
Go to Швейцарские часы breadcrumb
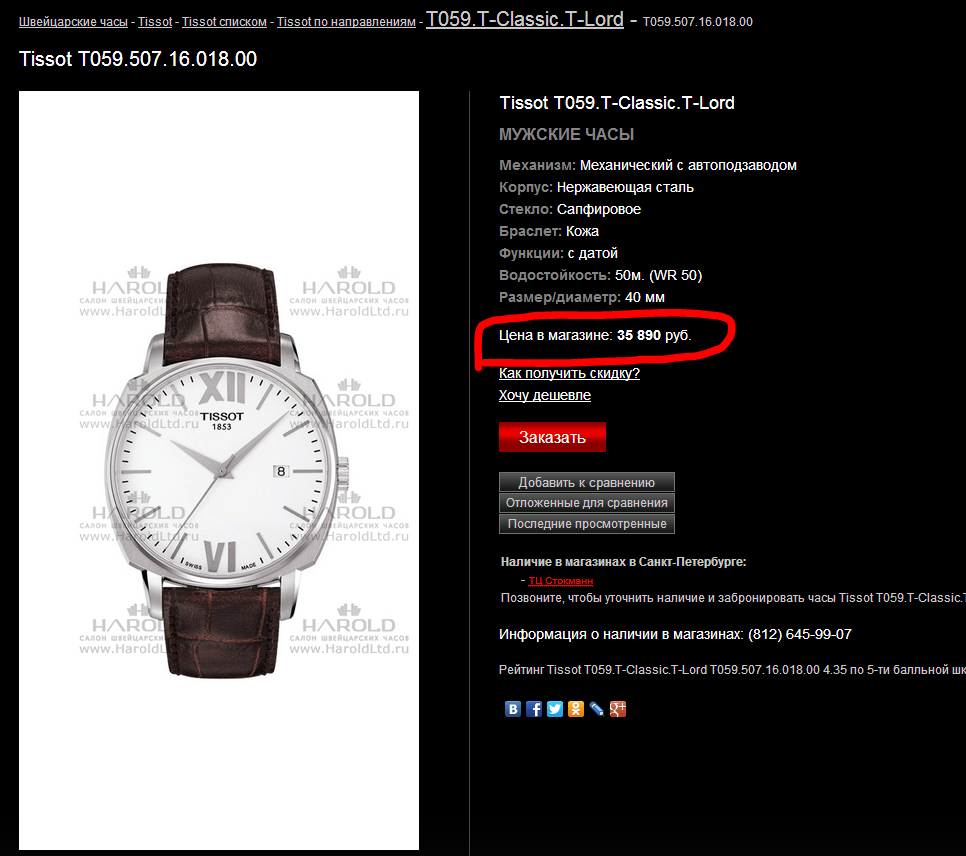click(73, 22)
